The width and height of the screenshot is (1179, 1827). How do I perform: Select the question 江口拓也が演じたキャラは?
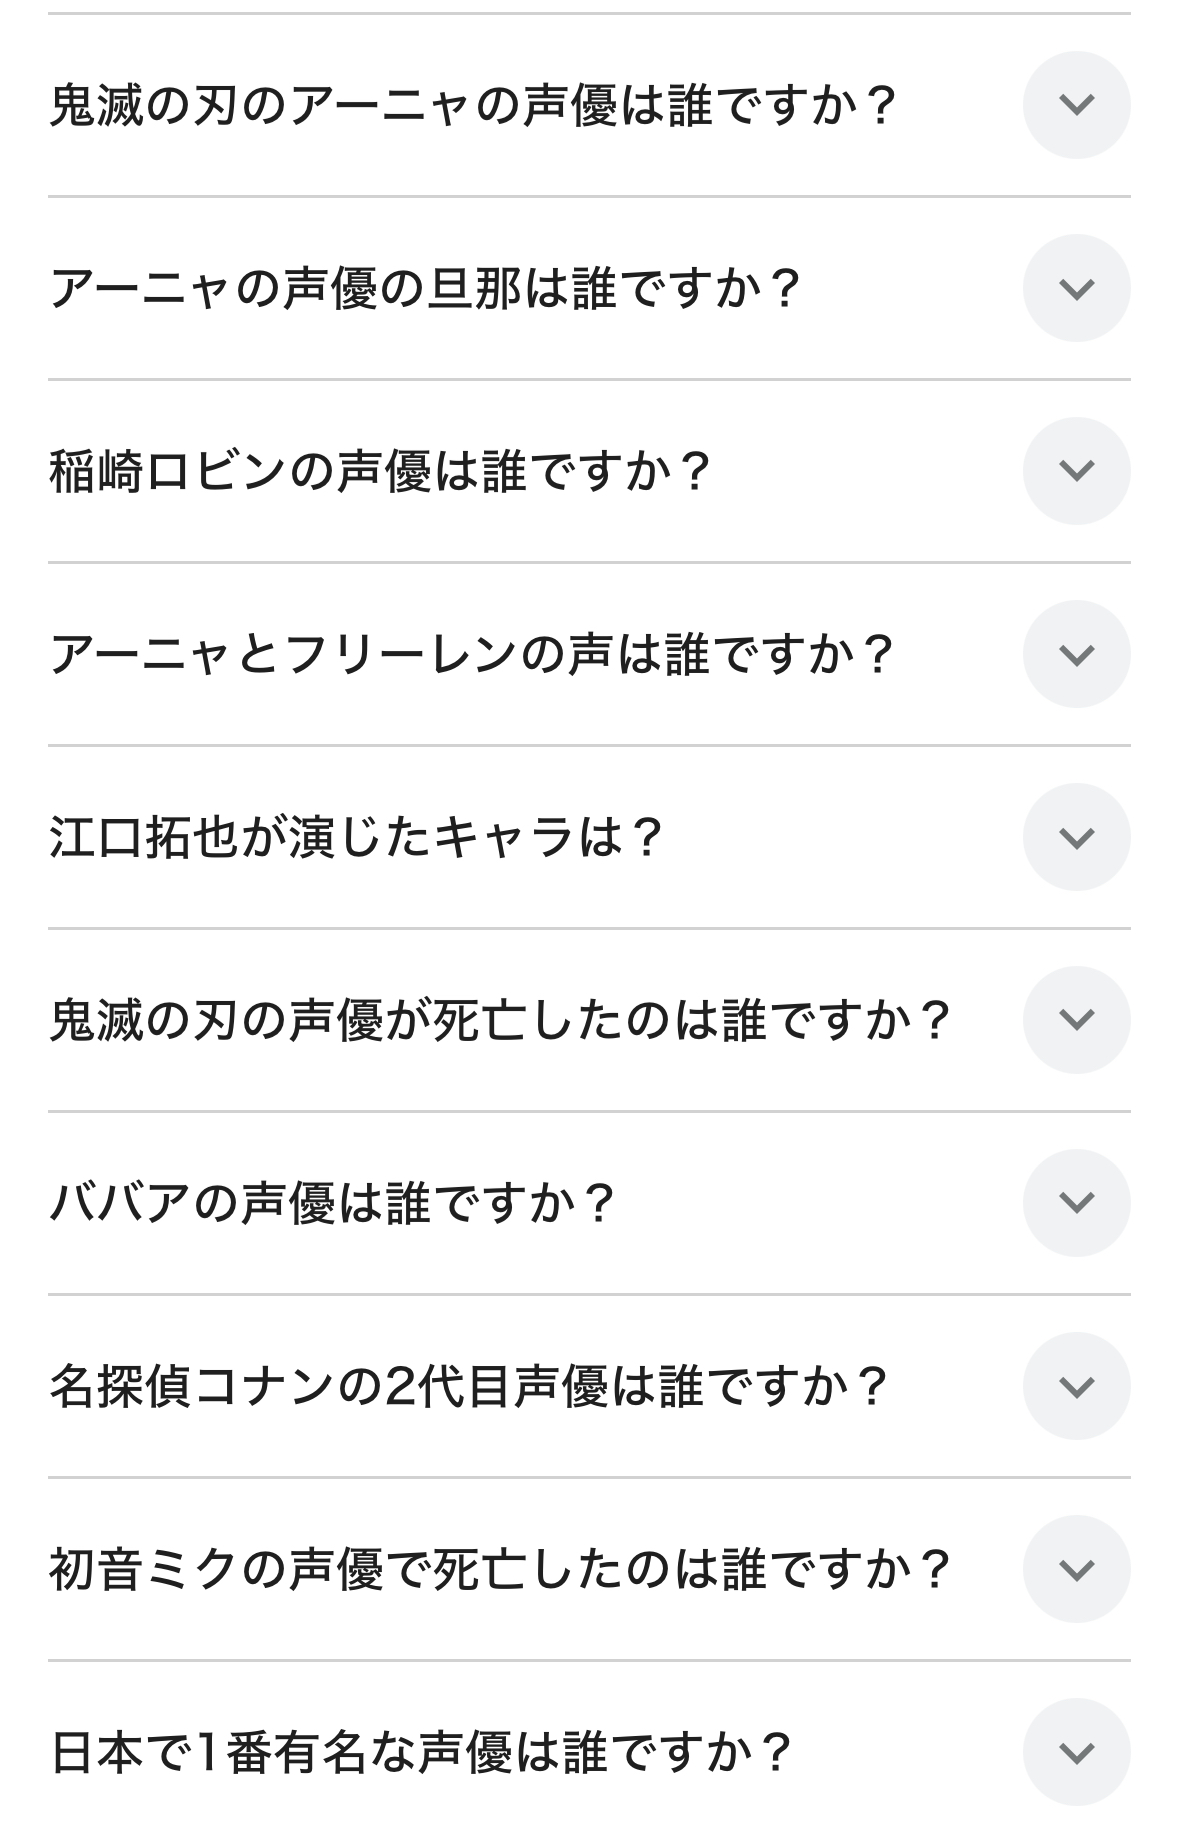(x=357, y=837)
